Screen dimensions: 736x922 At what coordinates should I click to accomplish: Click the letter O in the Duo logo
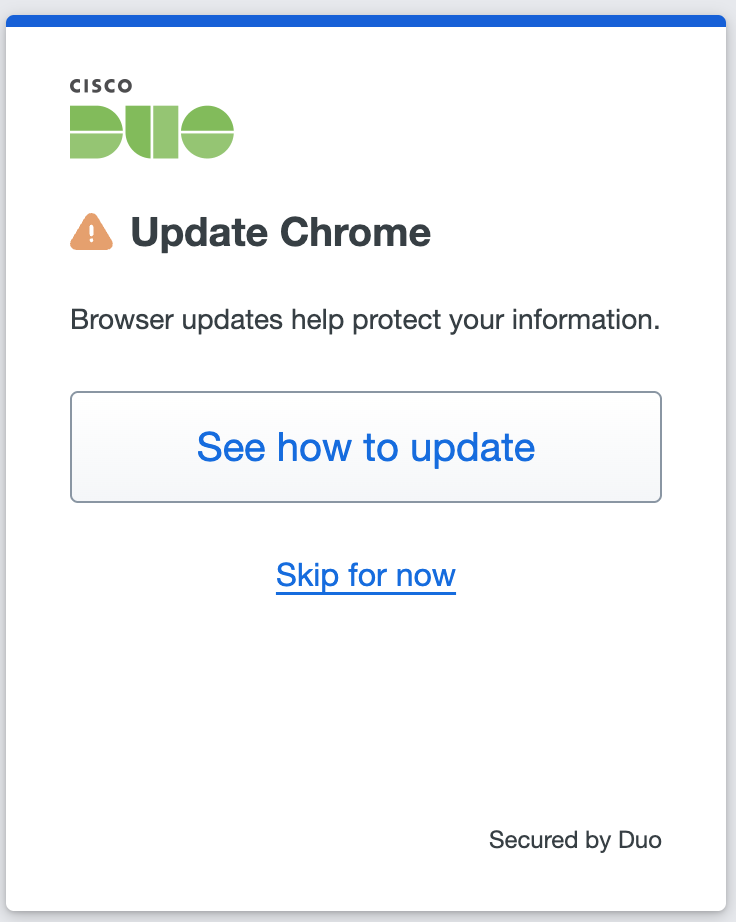208,132
